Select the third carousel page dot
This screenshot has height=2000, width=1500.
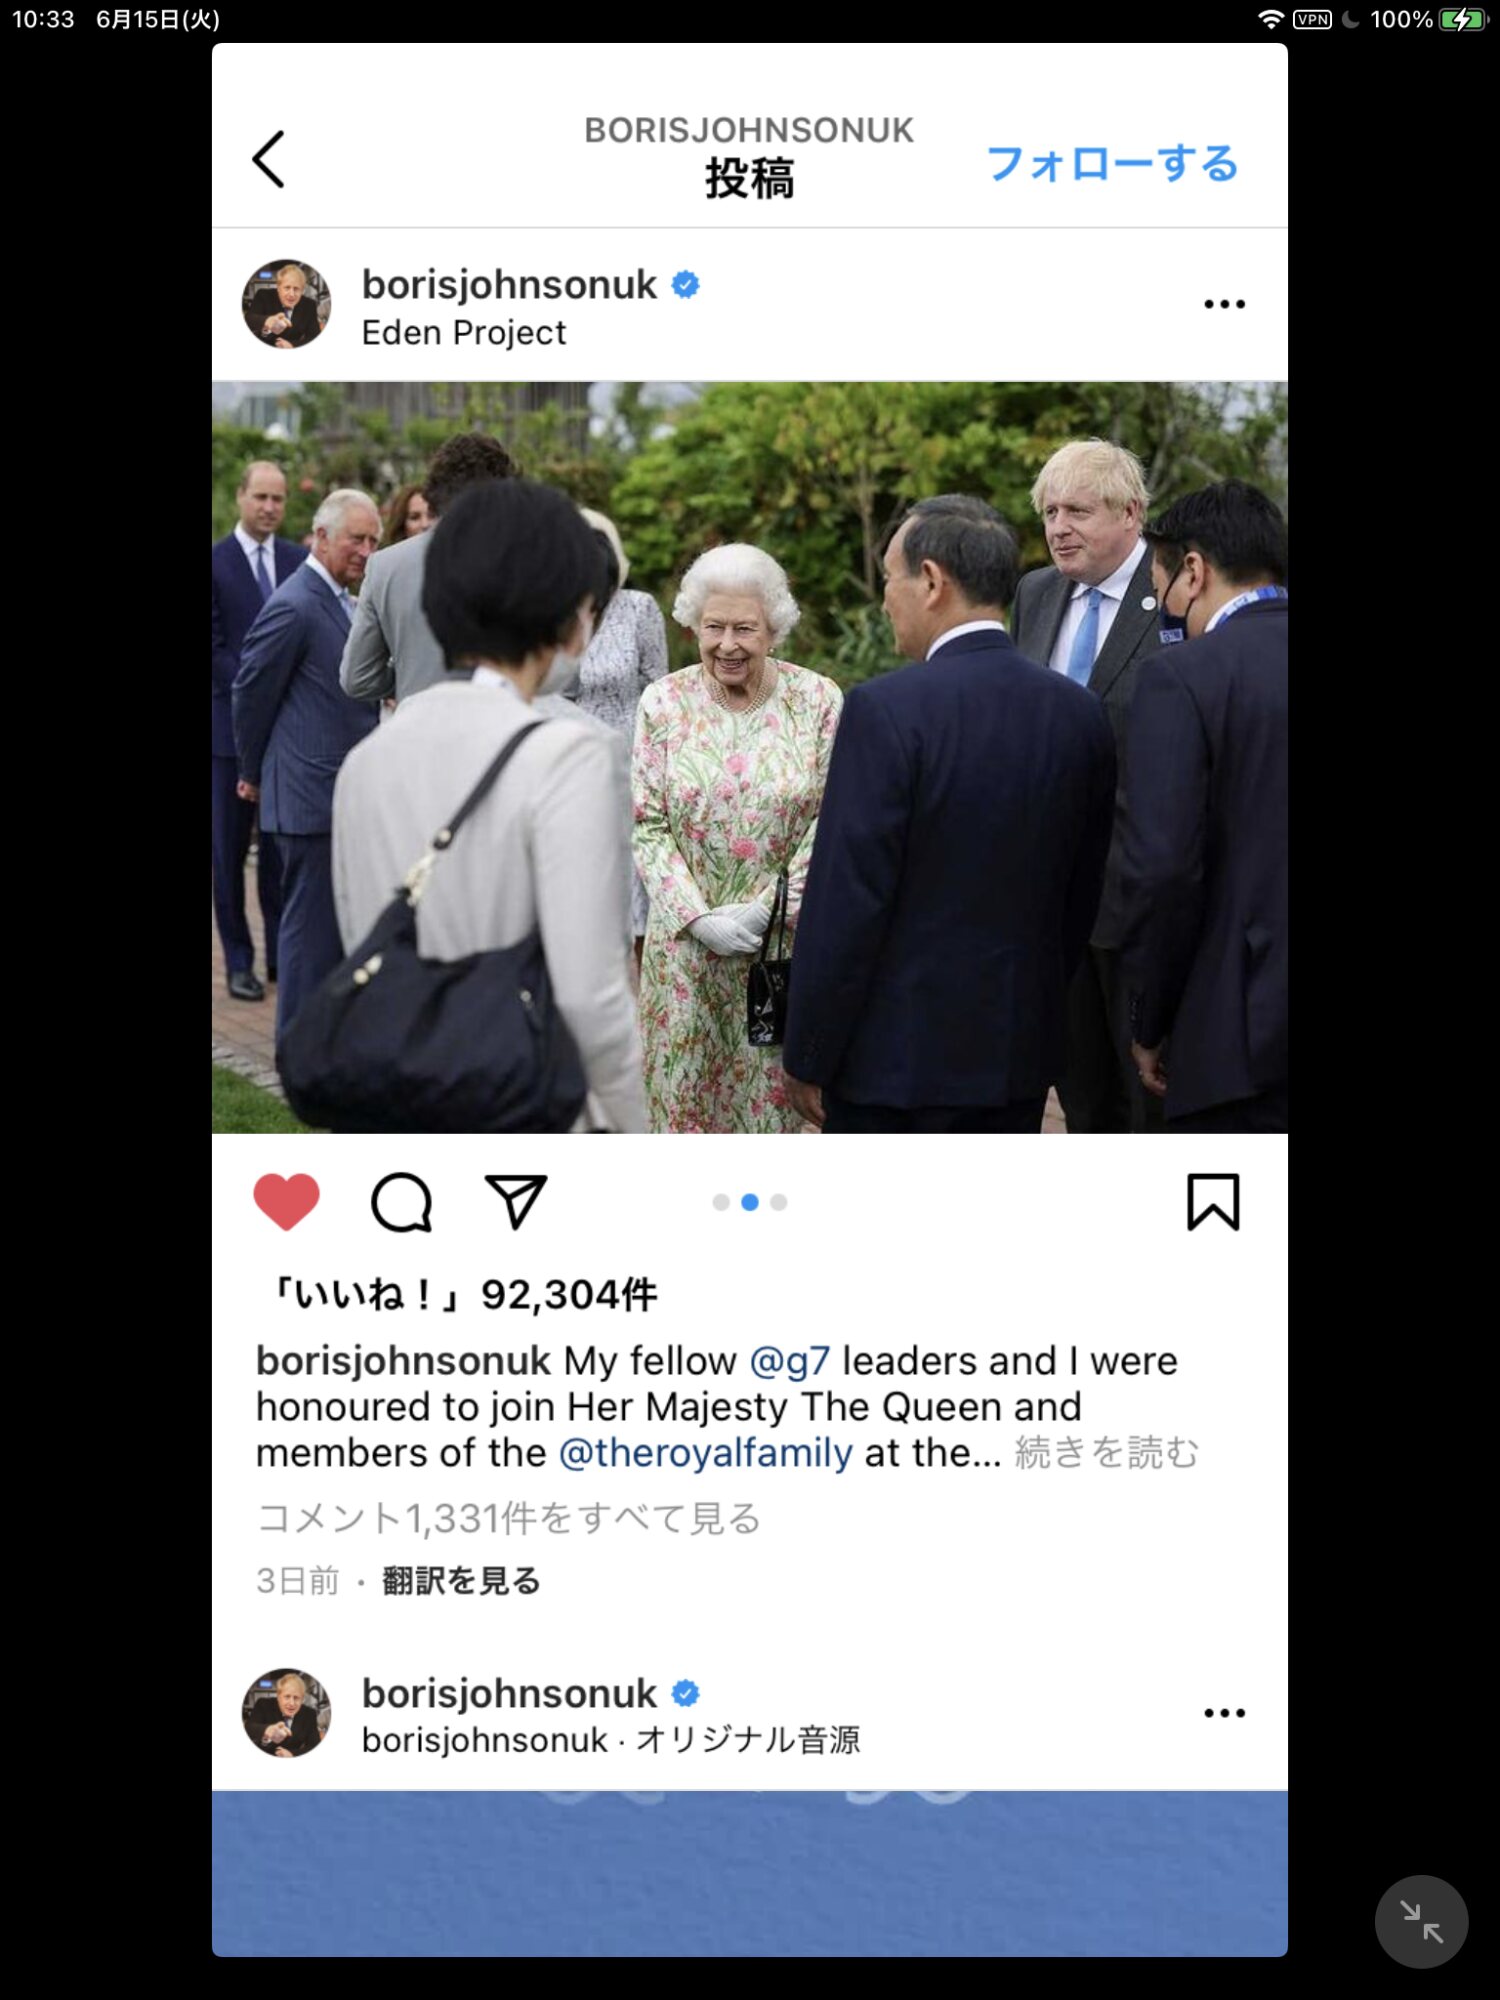[779, 1202]
